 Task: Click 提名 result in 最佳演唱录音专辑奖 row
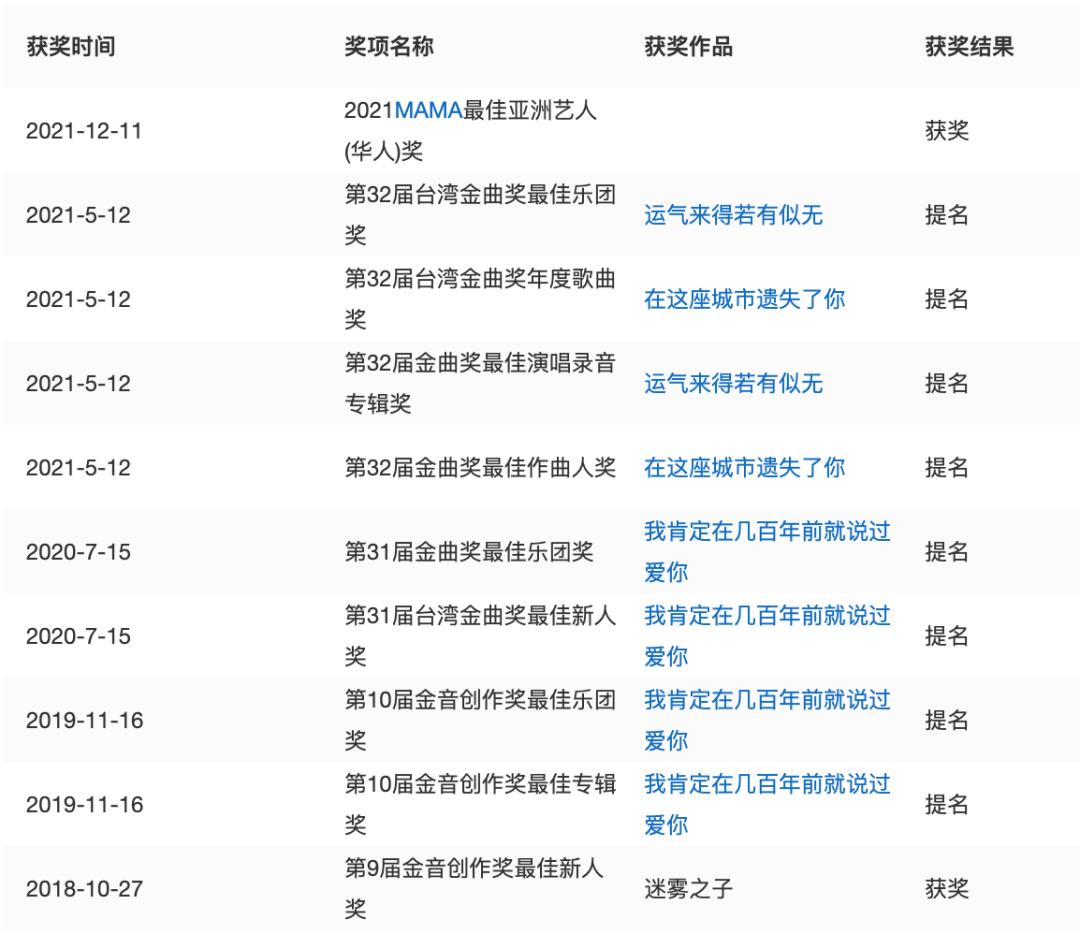946,384
